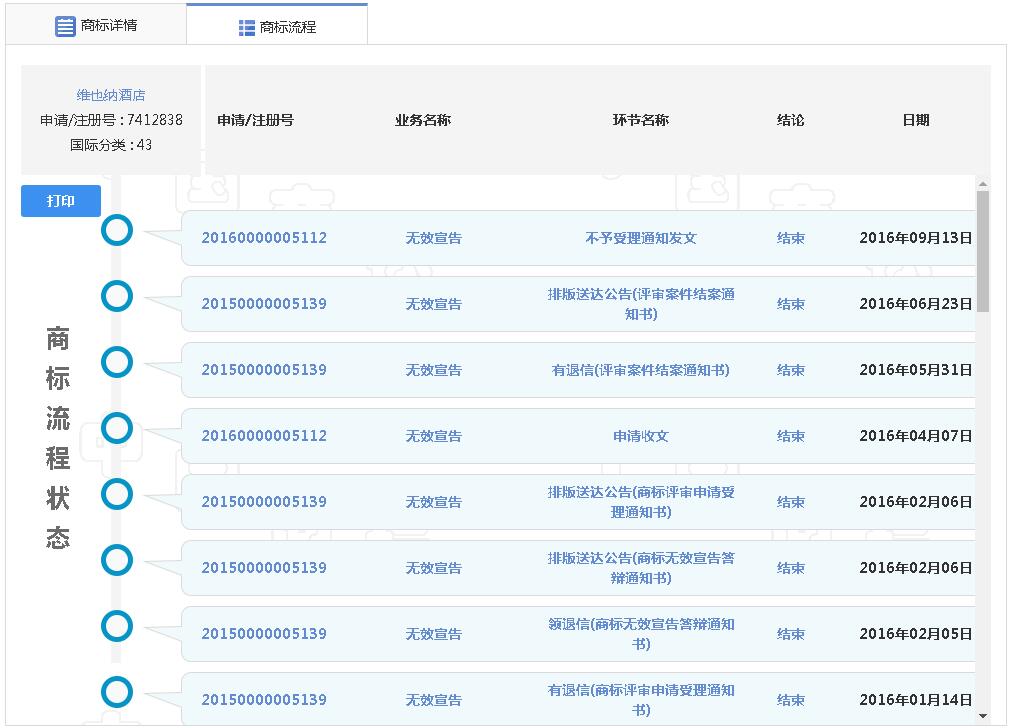Click the 商标详情 document icon
Screen dimensions: 1011x728
click(65, 27)
